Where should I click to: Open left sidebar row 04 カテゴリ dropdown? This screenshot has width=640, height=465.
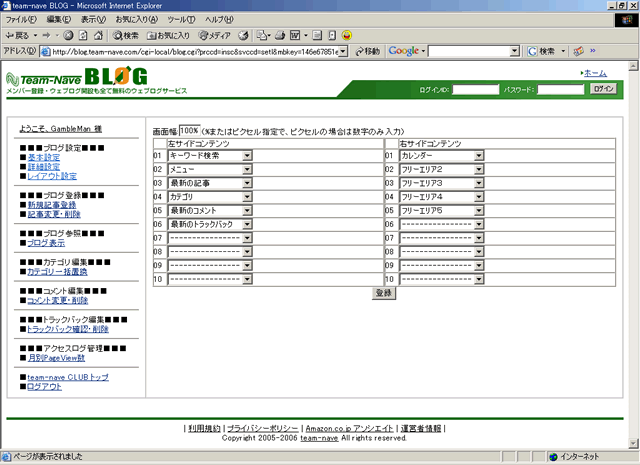tap(247, 197)
